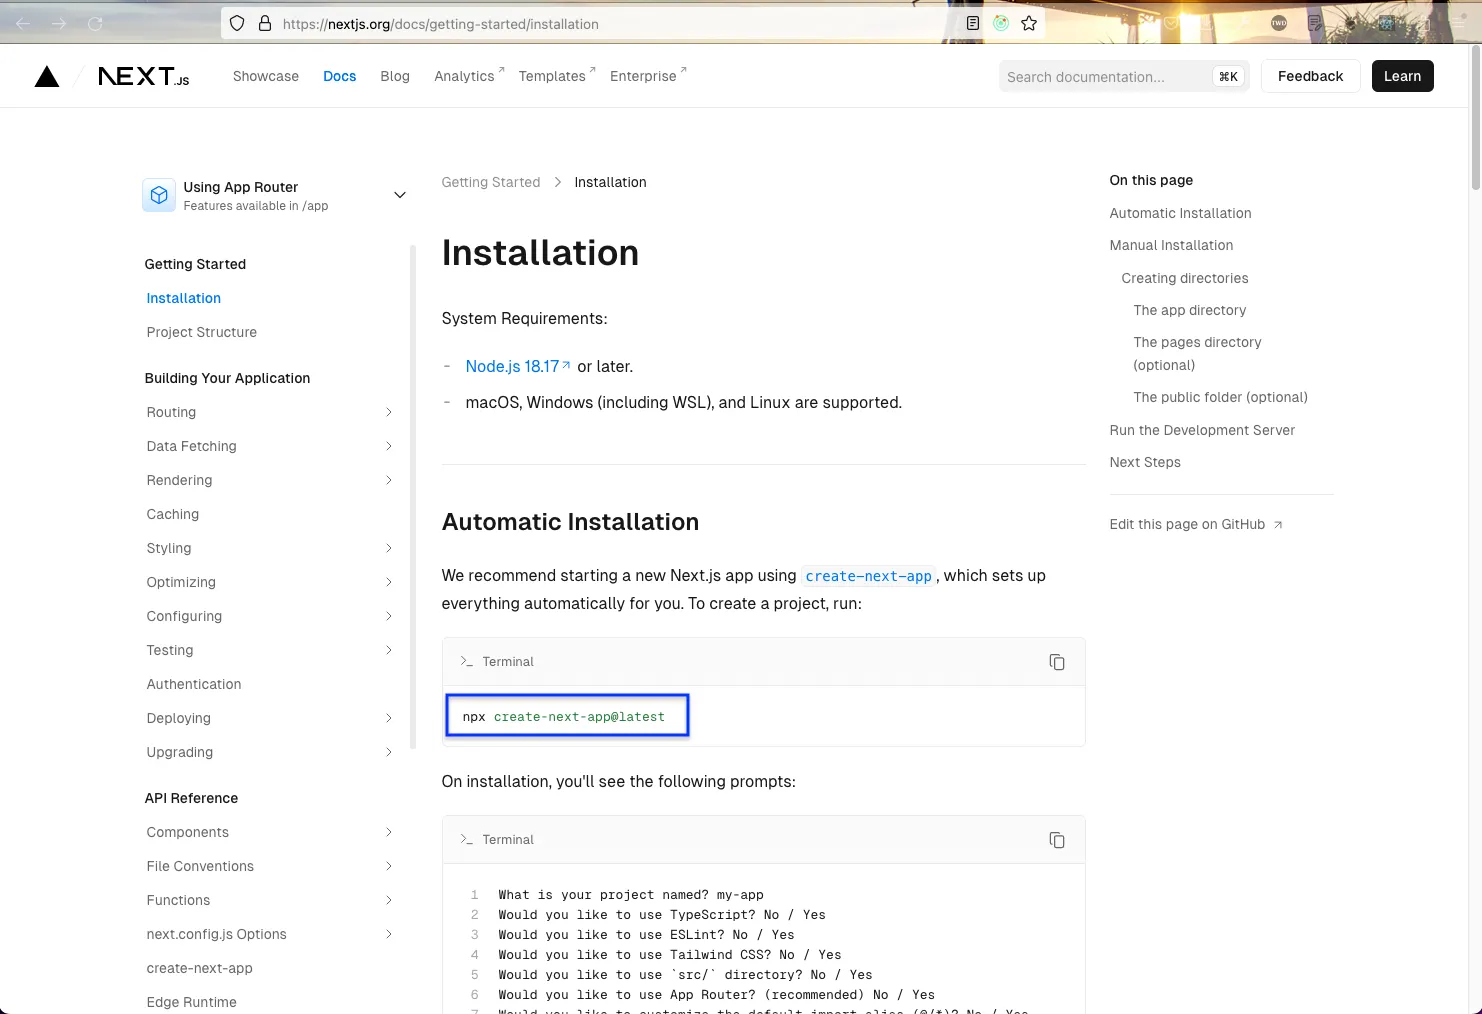This screenshot has height=1014, width=1482.
Task: Copy the installation prompts terminal block
Action: pos(1057,840)
